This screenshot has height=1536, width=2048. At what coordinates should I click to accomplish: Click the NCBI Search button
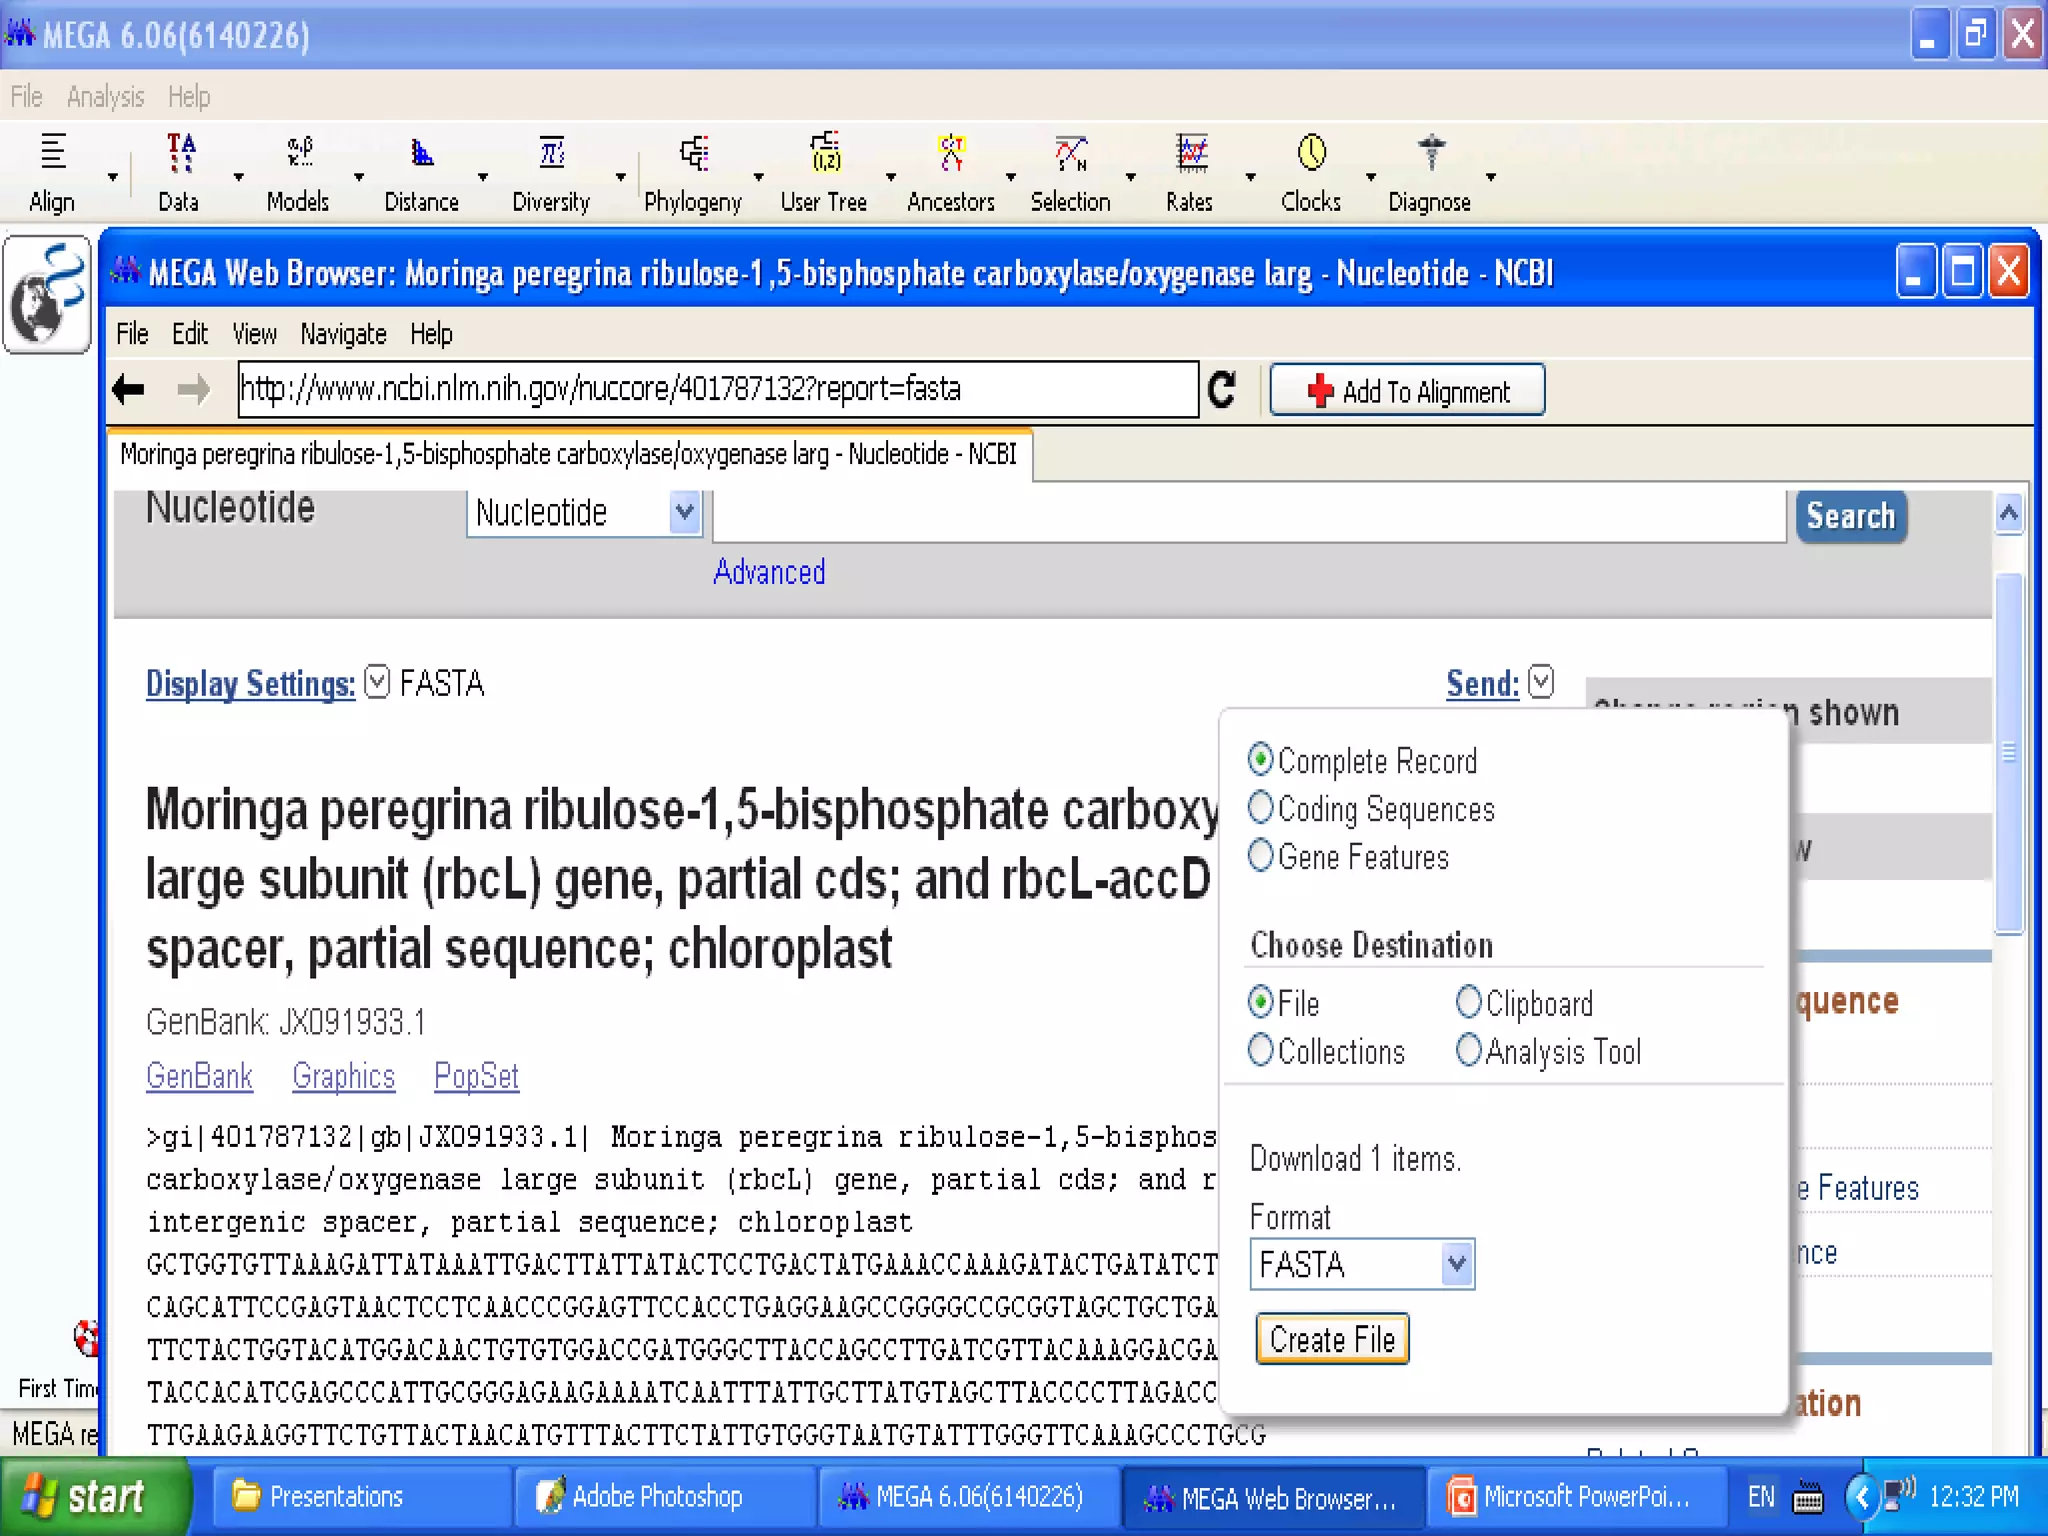1851,516
